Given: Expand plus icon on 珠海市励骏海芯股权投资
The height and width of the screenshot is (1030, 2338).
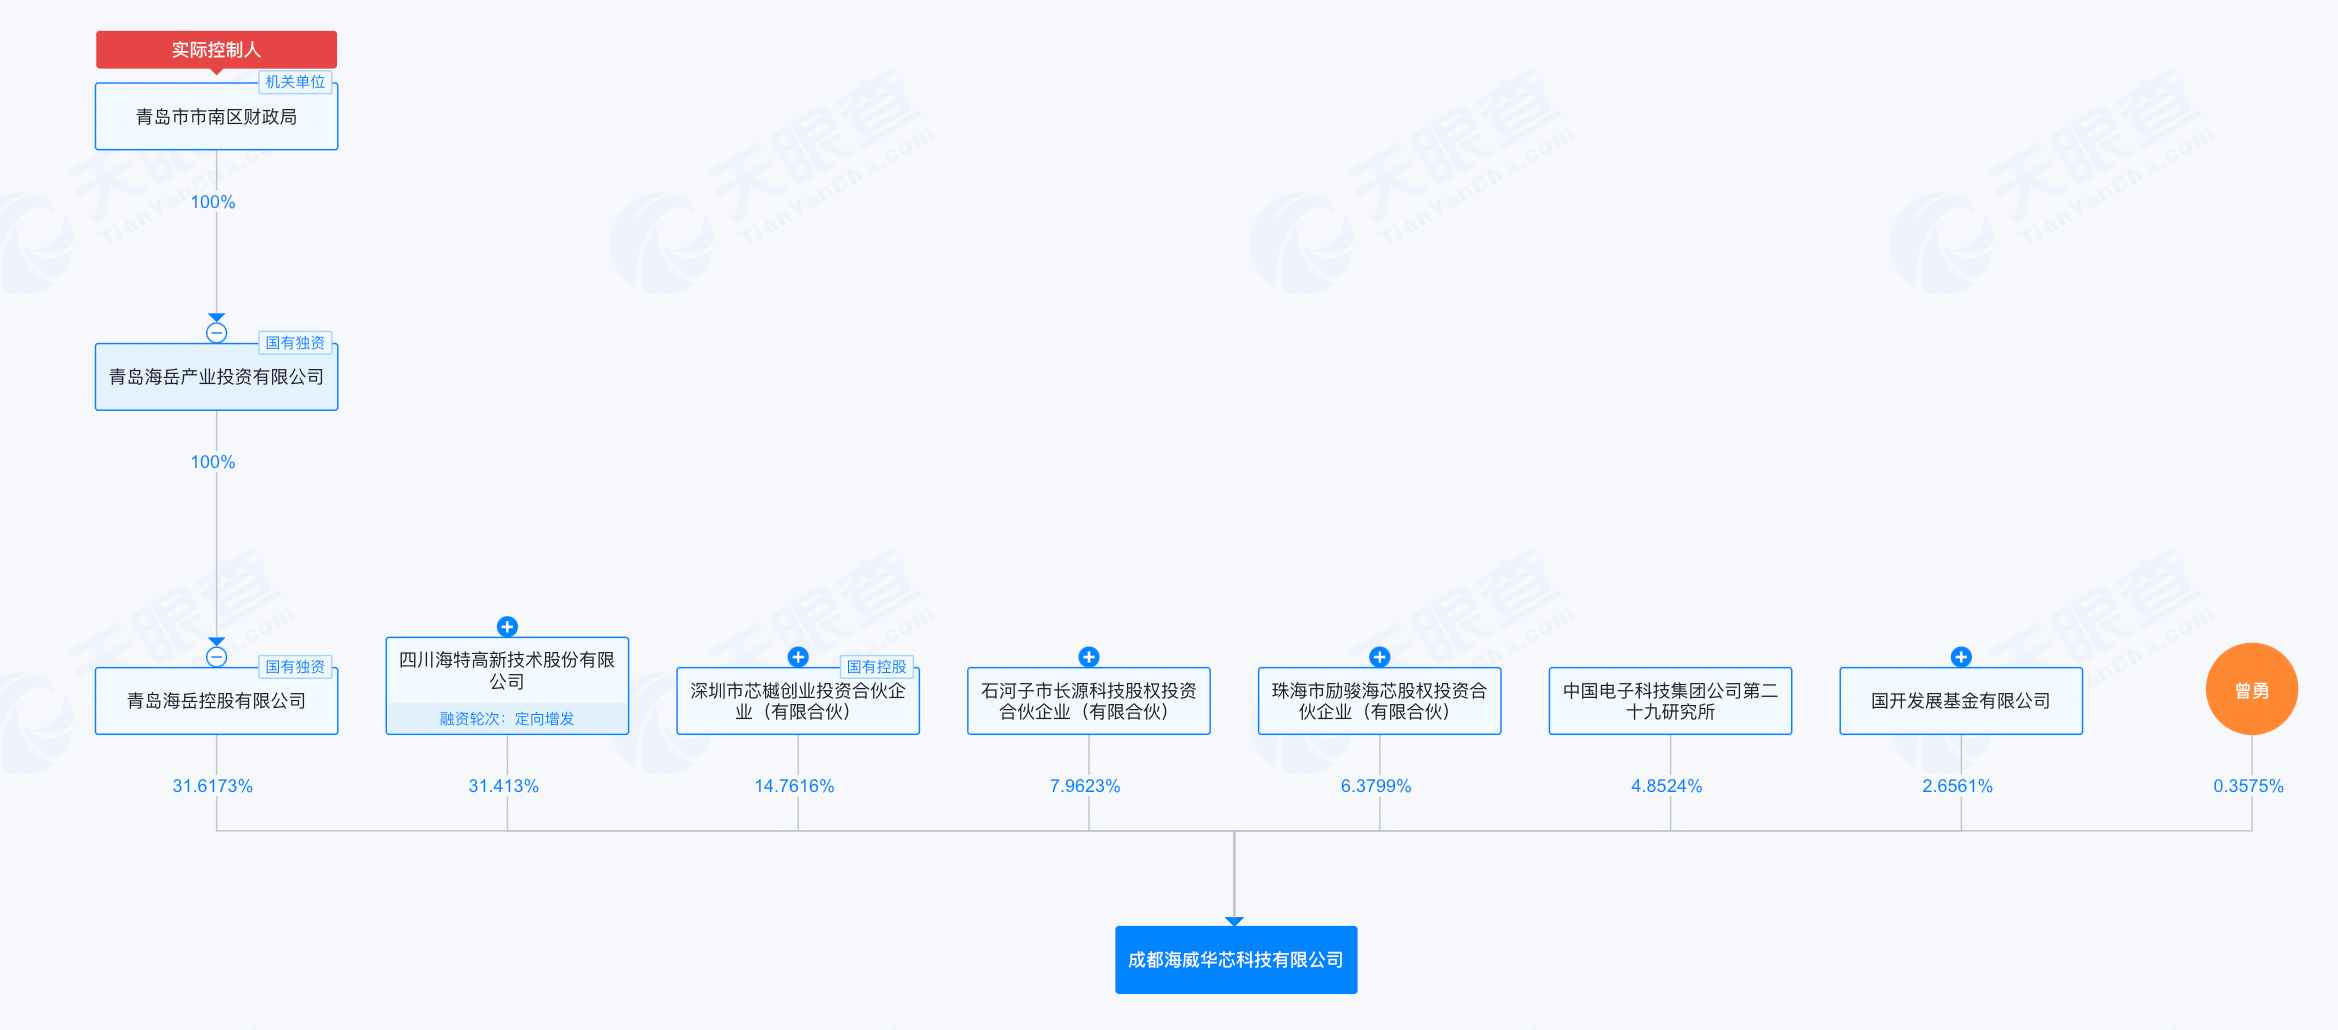Looking at the screenshot, I should pyautogui.click(x=1380, y=657).
